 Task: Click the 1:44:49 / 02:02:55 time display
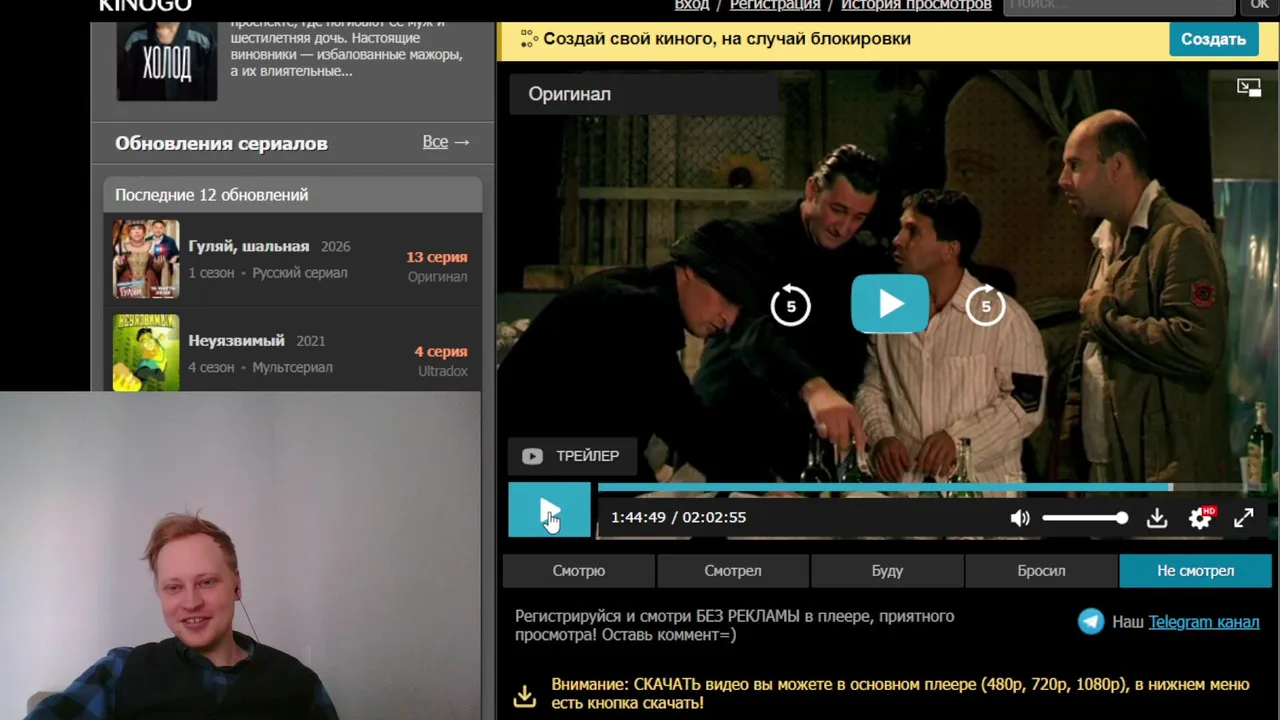point(678,518)
